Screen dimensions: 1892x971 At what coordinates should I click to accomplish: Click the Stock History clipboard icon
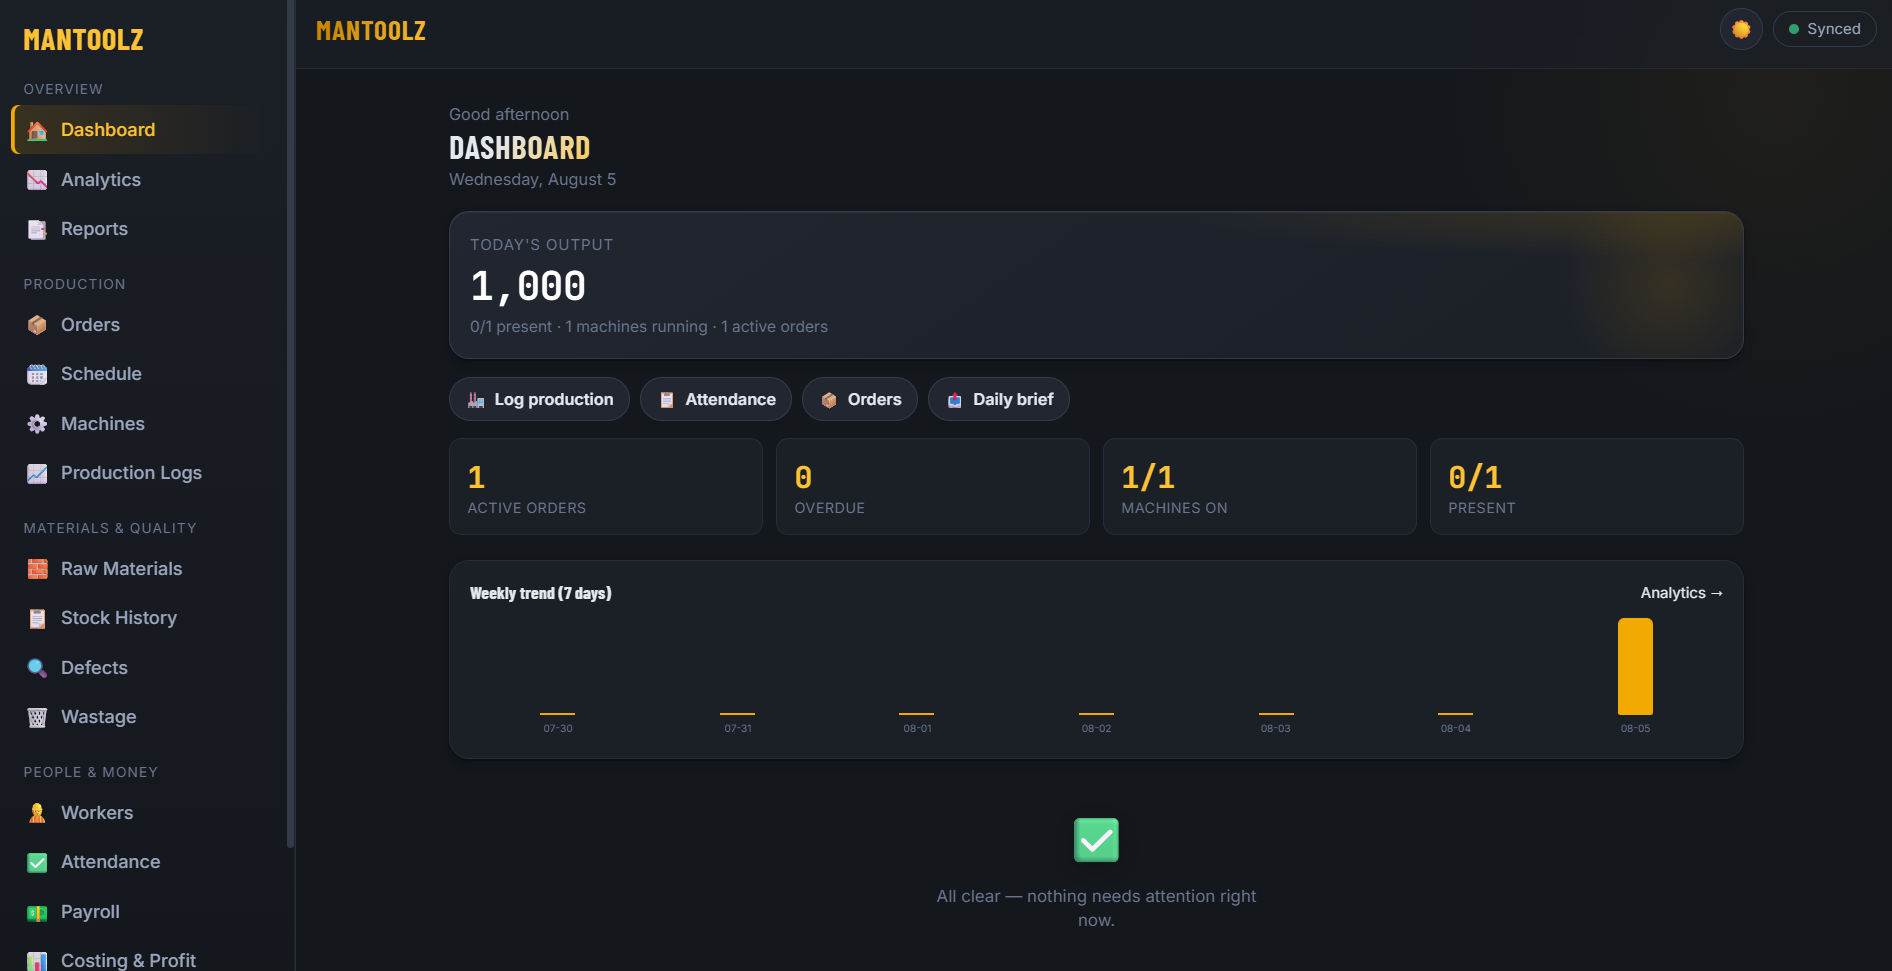[x=37, y=618]
